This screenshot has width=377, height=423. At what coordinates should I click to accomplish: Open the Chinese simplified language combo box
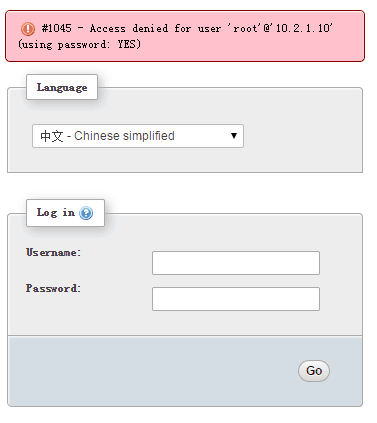pyautogui.click(x=138, y=136)
